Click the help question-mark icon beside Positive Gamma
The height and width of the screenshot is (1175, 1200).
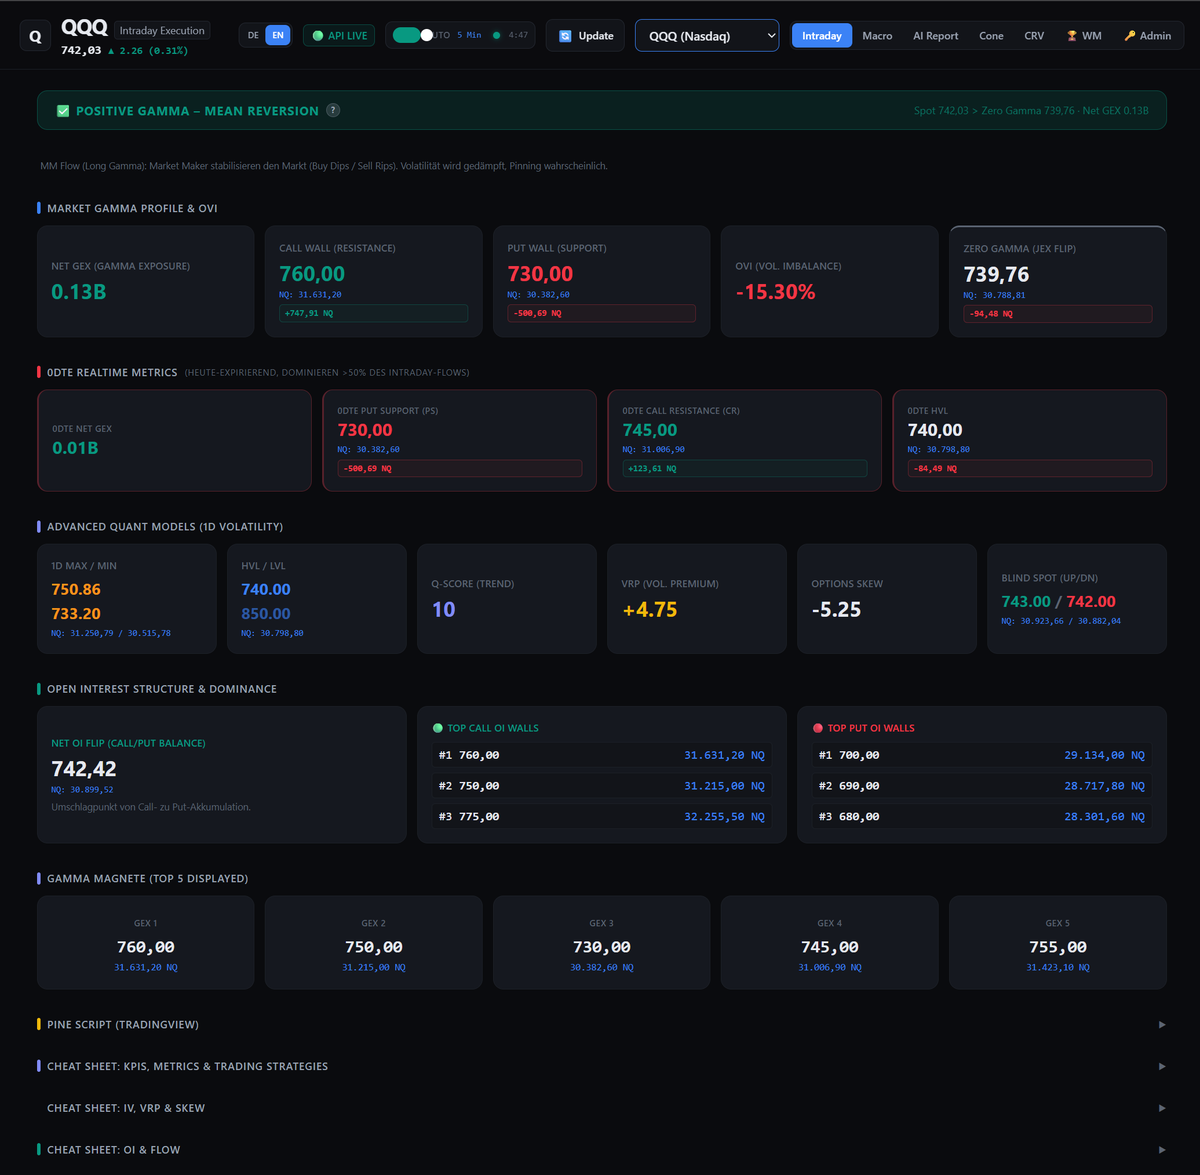[x=333, y=110]
